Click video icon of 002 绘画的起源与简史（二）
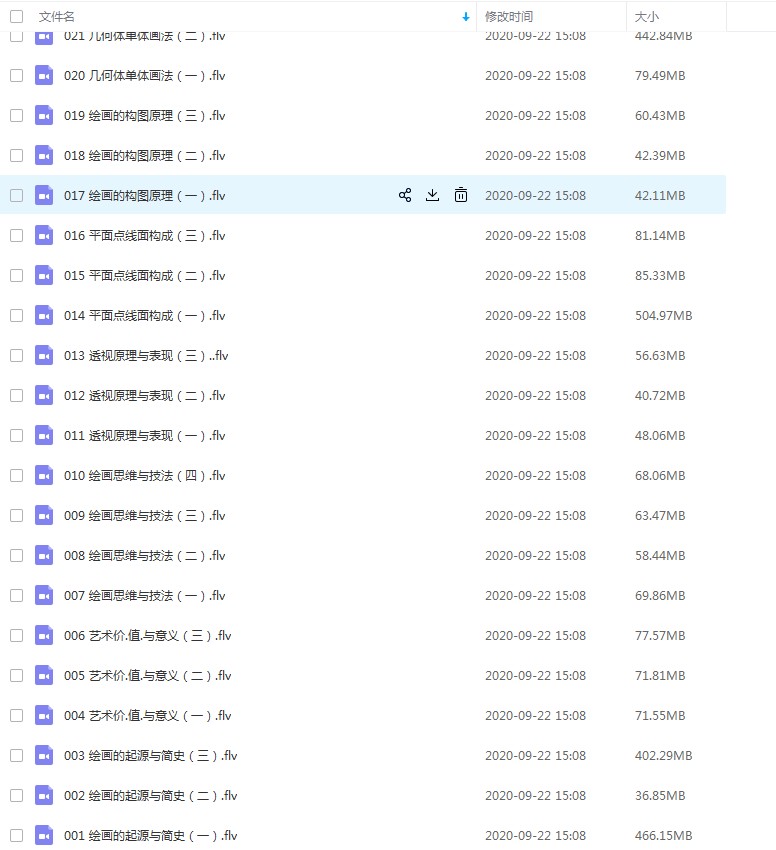 [x=44, y=795]
